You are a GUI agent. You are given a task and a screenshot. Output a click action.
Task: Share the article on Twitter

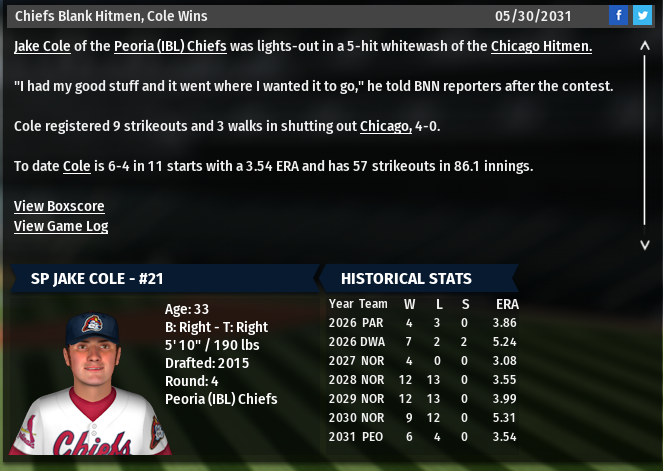pos(641,15)
